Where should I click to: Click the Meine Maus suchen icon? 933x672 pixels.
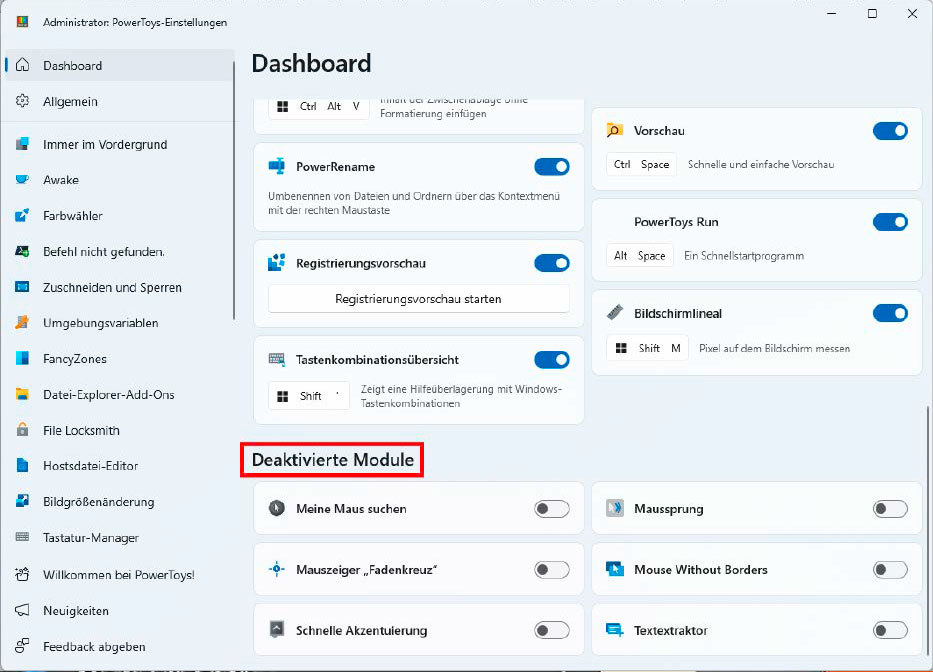point(277,508)
